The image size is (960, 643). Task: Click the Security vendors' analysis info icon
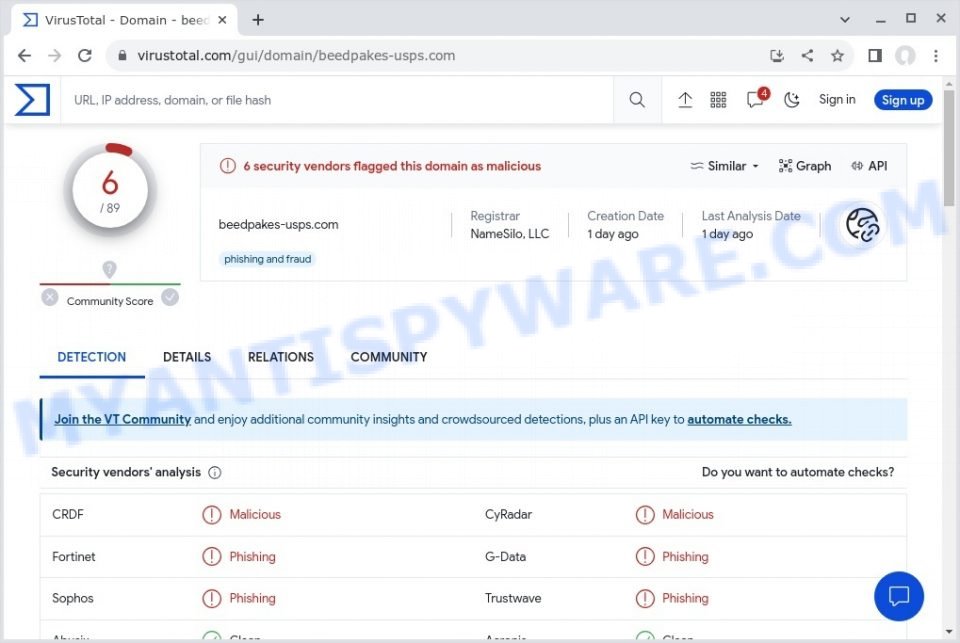click(214, 472)
